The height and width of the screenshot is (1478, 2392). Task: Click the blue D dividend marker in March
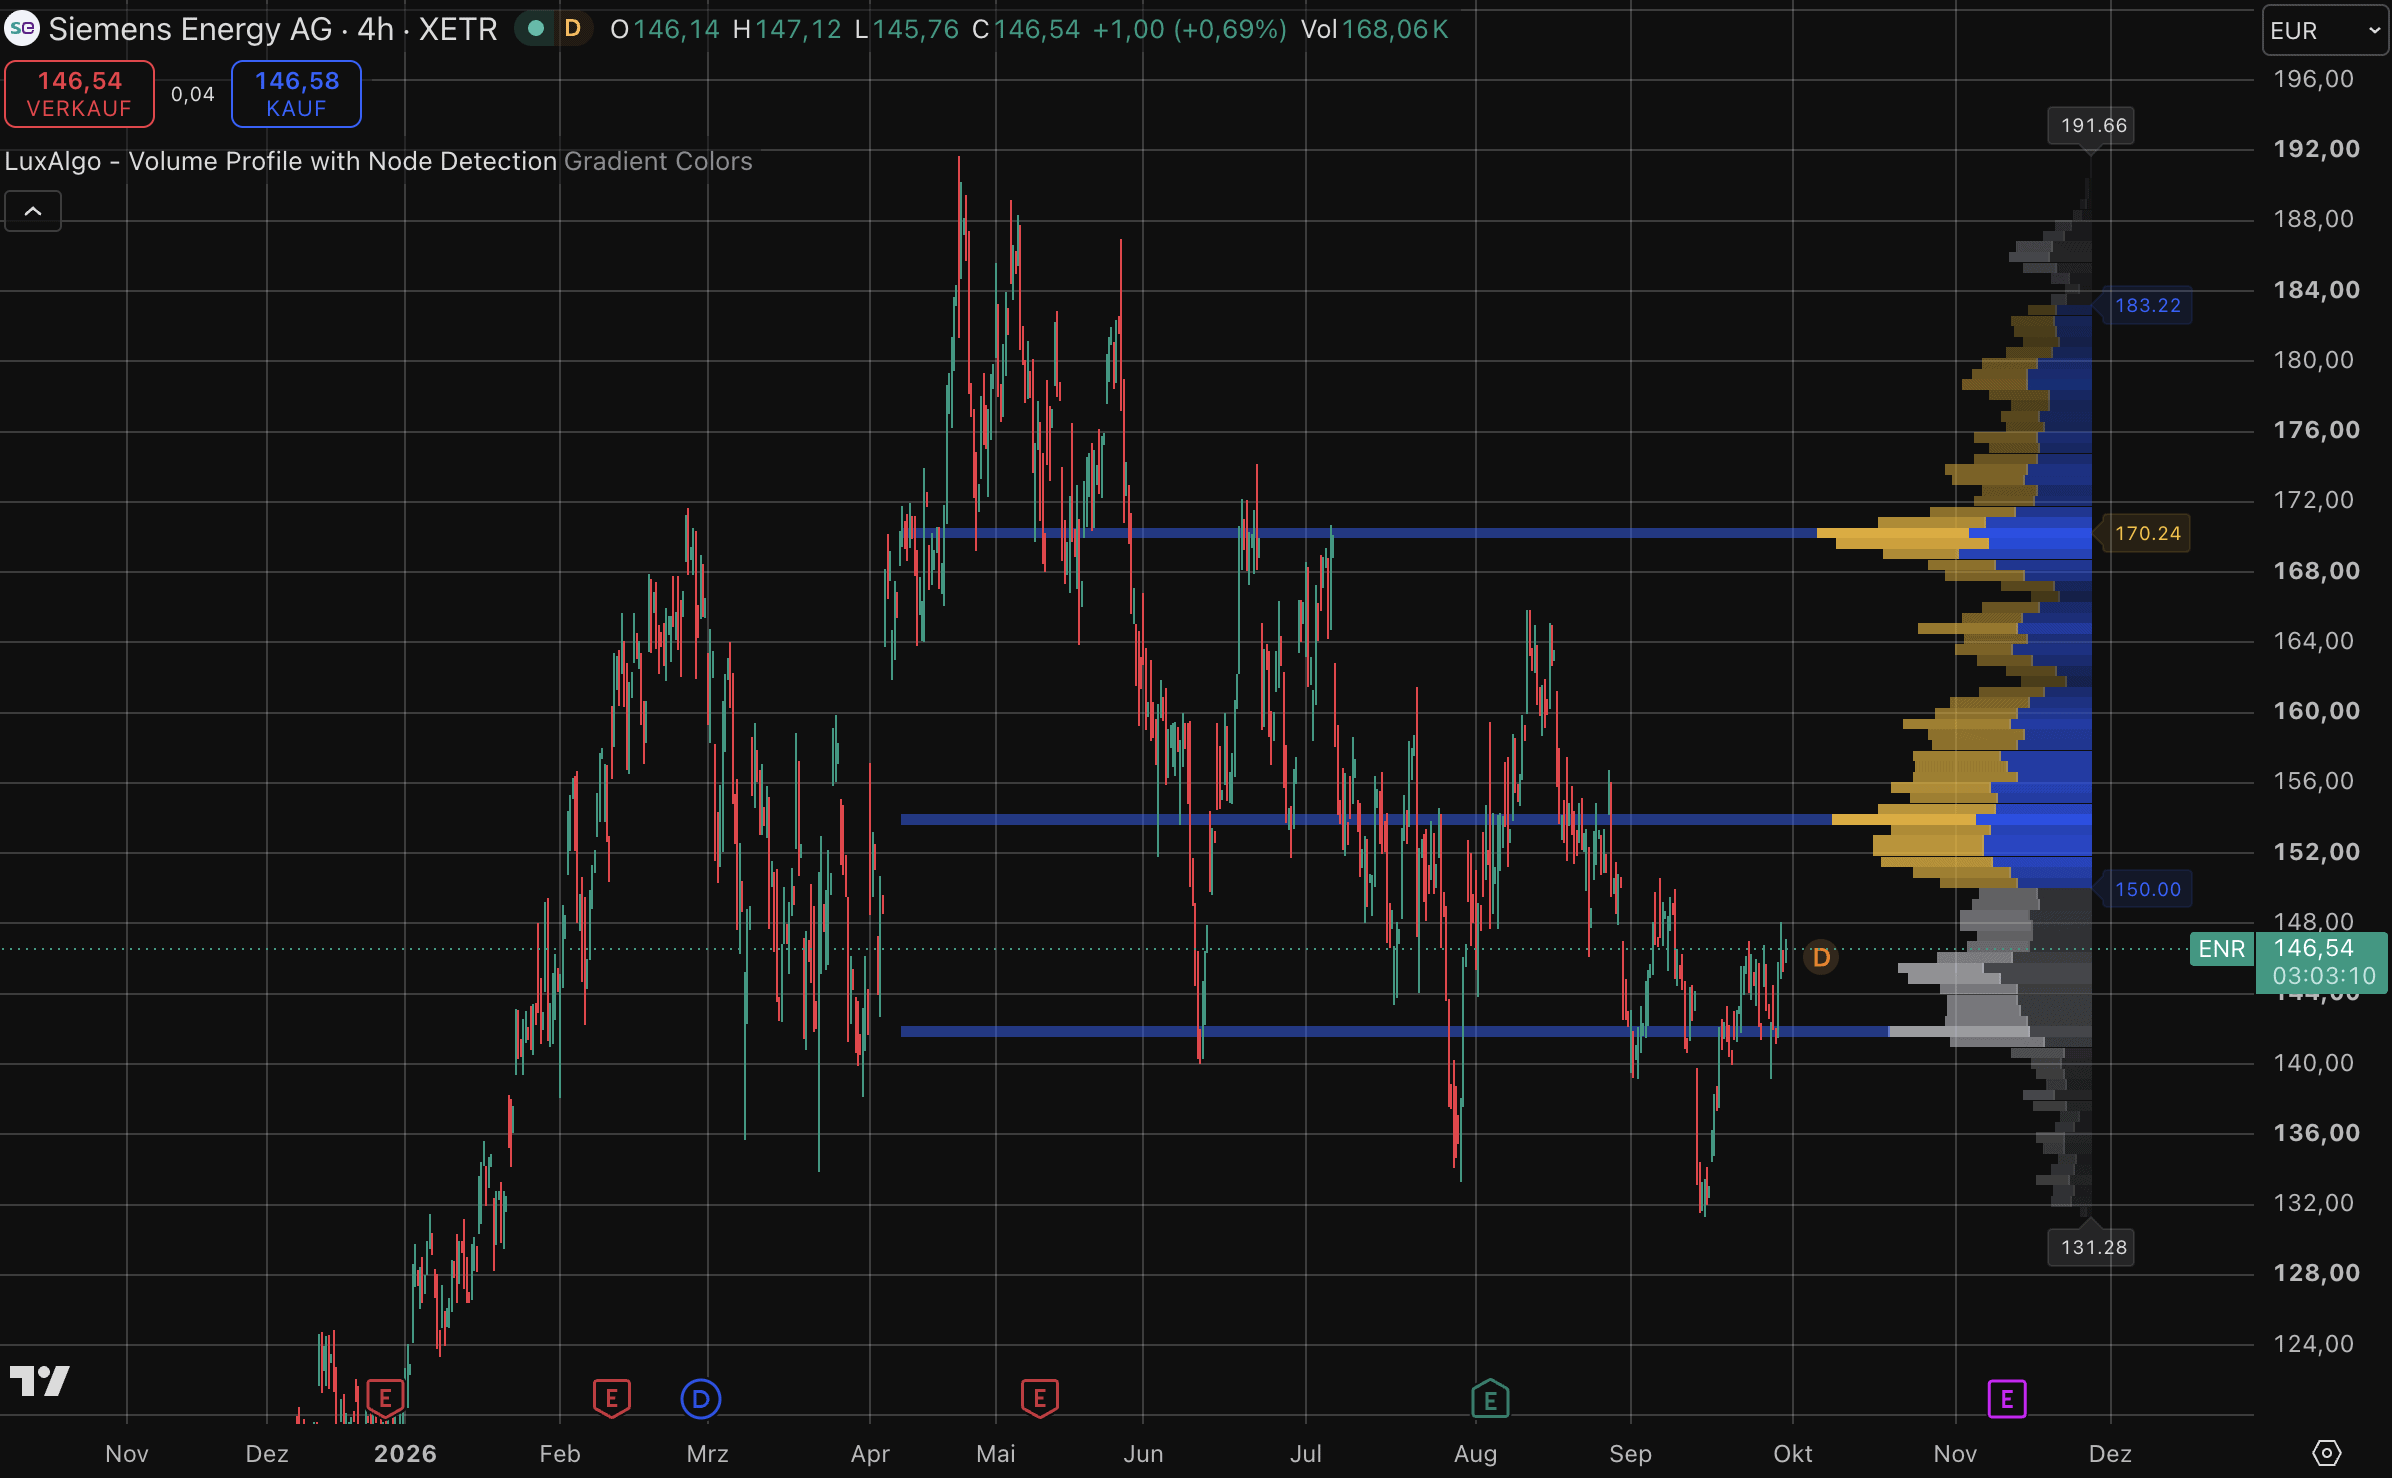pos(701,1398)
